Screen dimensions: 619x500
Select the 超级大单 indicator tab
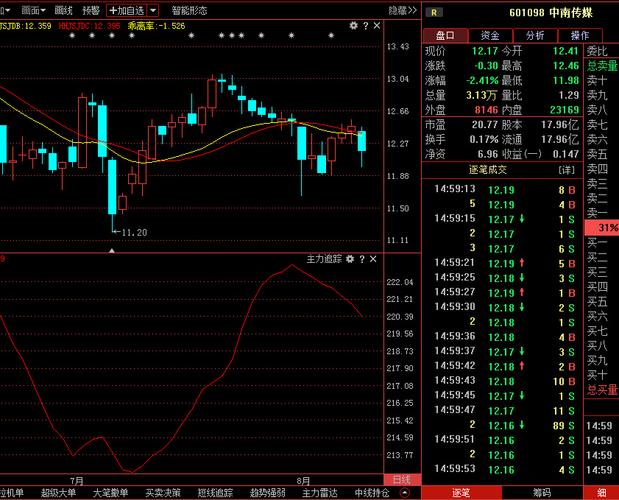(58, 493)
